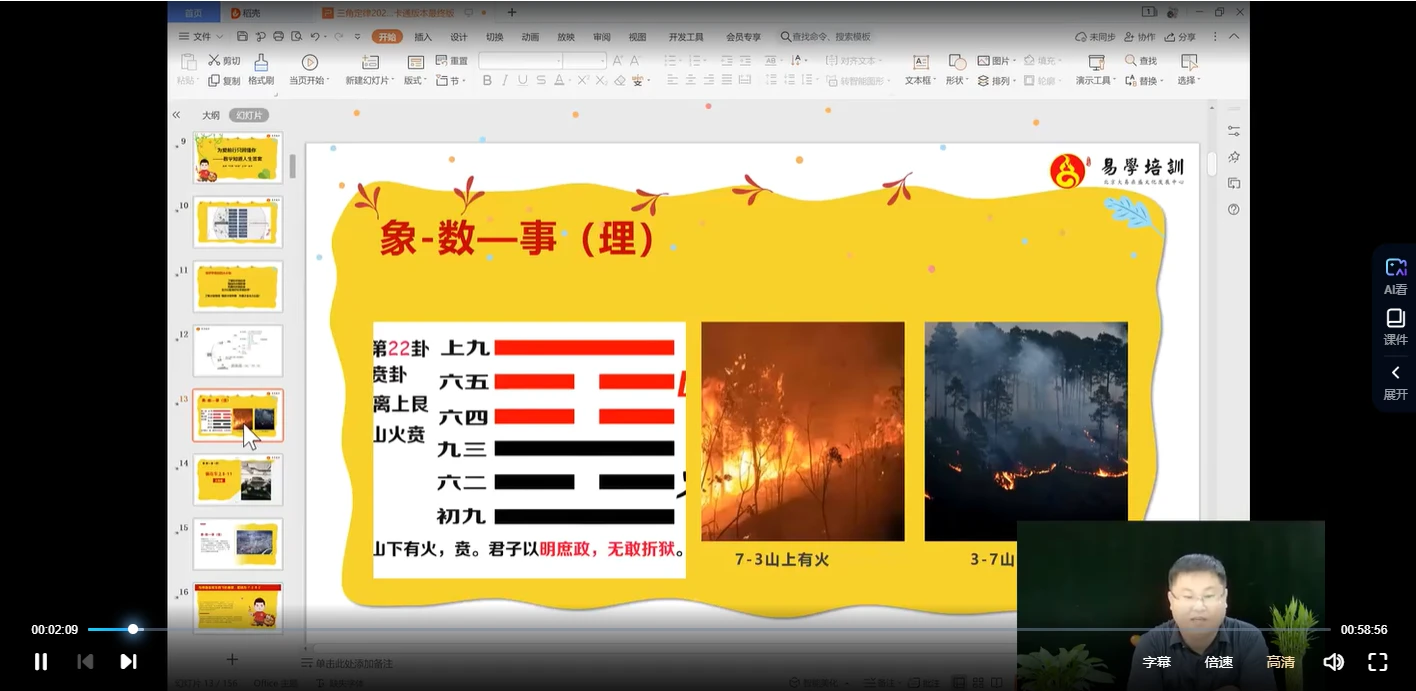Viewport: 1416px width, 691px height.
Task: Collapse the slide thumbnail panel
Action: (176, 115)
